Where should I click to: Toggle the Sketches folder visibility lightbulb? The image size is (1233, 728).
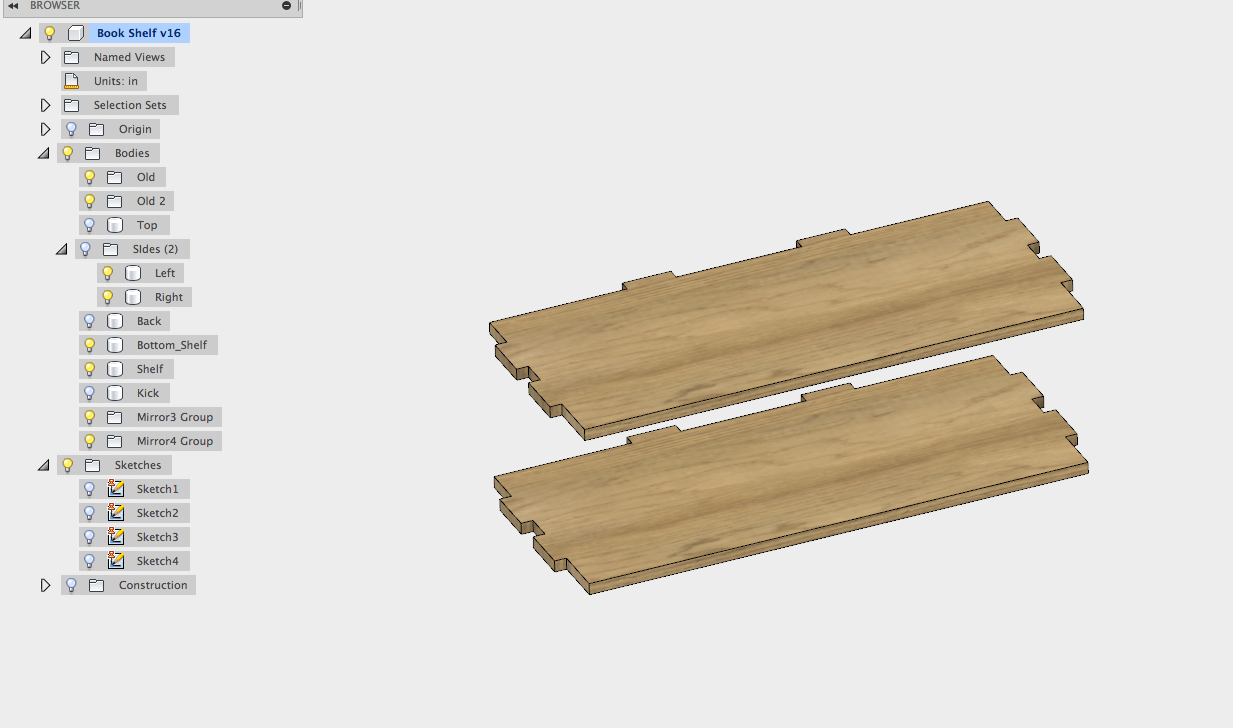(67, 465)
